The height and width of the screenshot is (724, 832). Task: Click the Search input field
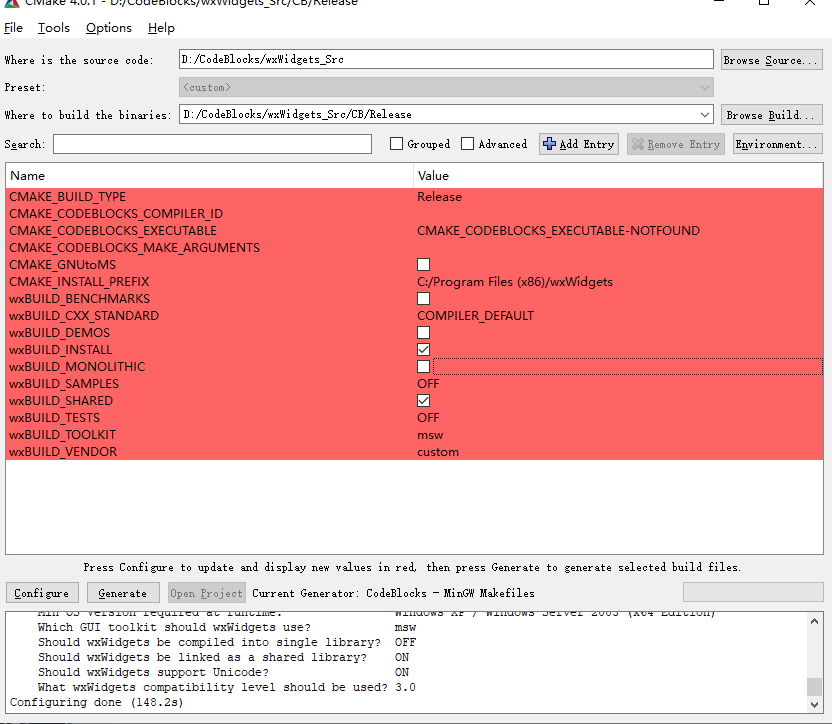coord(212,144)
